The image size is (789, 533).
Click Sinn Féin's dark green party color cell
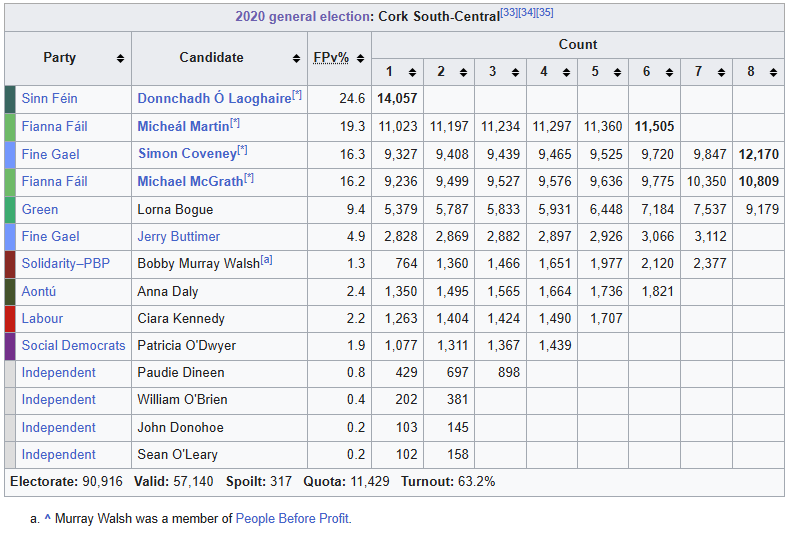[10, 99]
